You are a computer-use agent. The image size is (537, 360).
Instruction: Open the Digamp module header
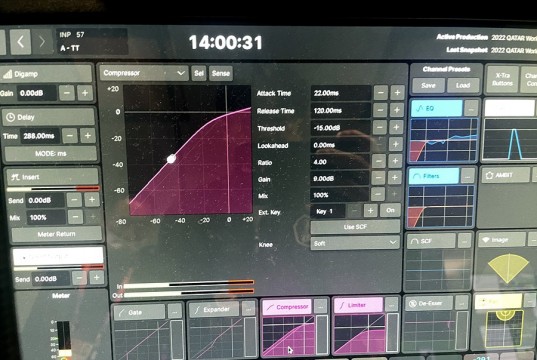[x=46, y=74]
